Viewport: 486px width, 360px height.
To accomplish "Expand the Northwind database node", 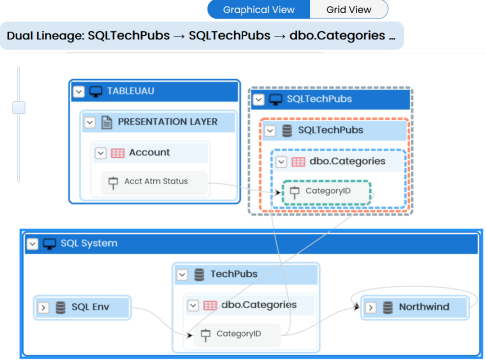I will [x=371, y=307].
